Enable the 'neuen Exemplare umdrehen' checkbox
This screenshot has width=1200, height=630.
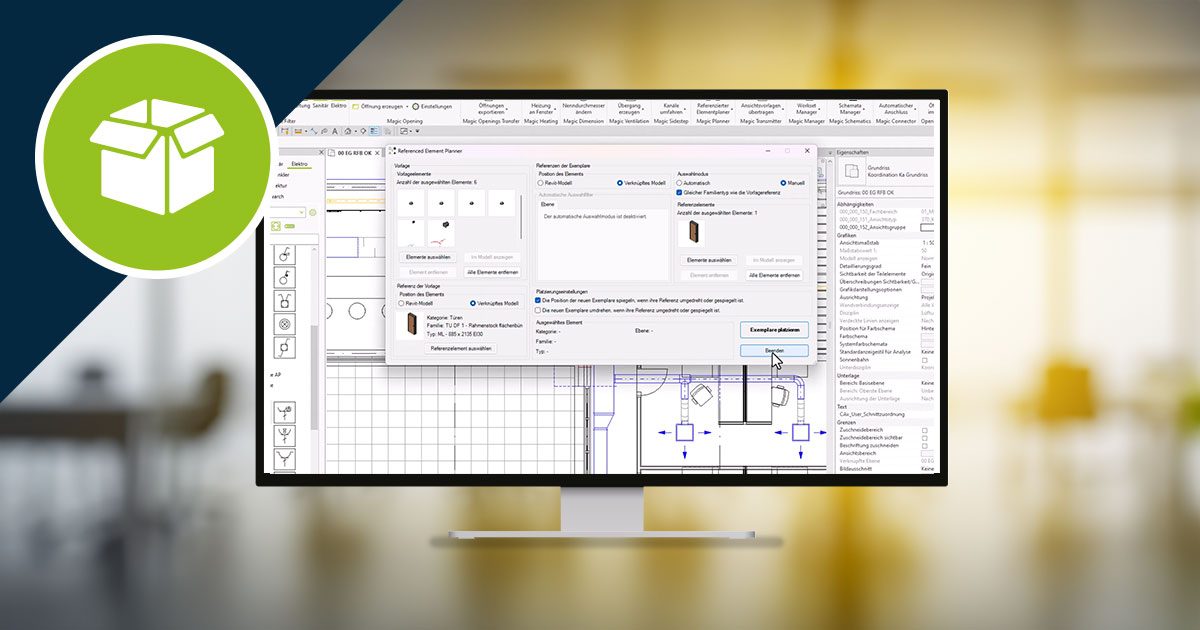(x=538, y=310)
